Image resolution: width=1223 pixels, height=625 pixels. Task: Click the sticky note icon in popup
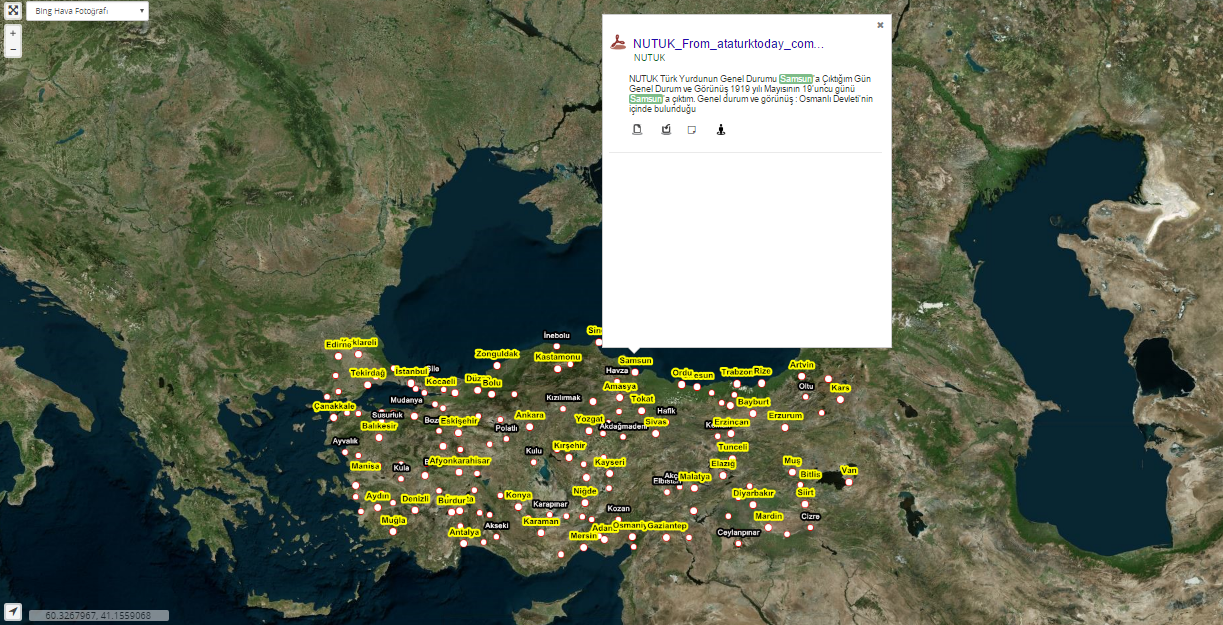(691, 130)
